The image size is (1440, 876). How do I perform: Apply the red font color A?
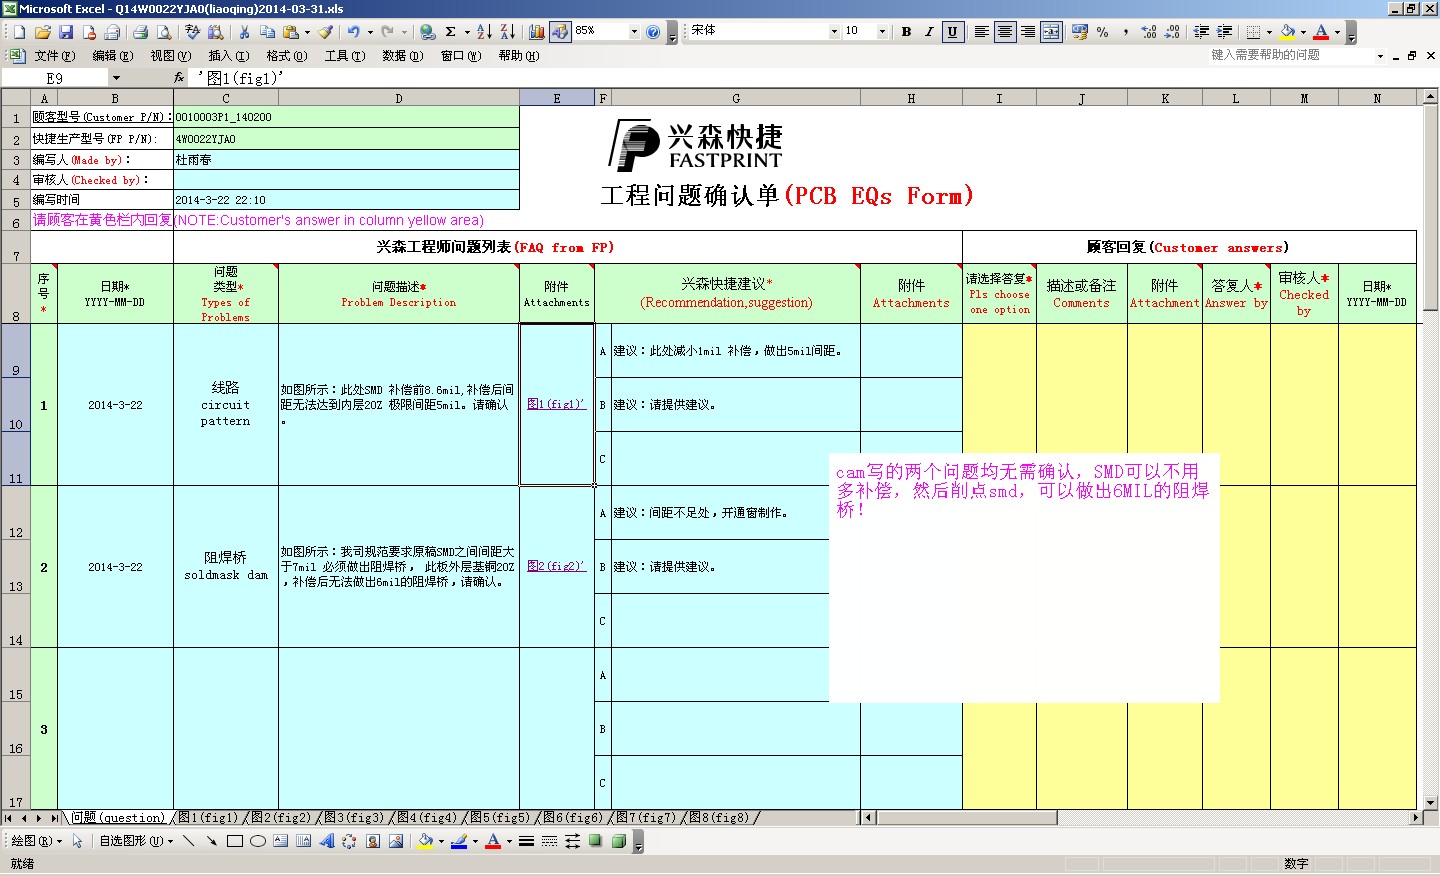(x=1322, y=32)
